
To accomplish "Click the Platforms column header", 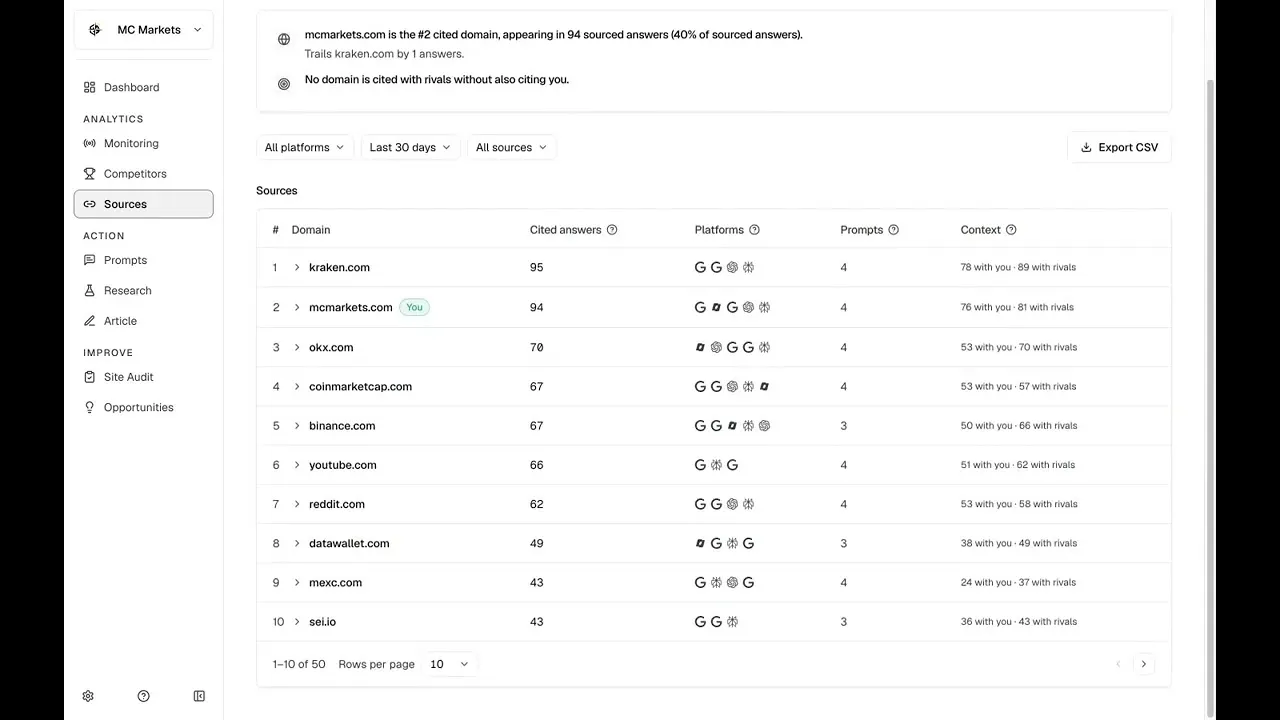I will tap(719, 230).
